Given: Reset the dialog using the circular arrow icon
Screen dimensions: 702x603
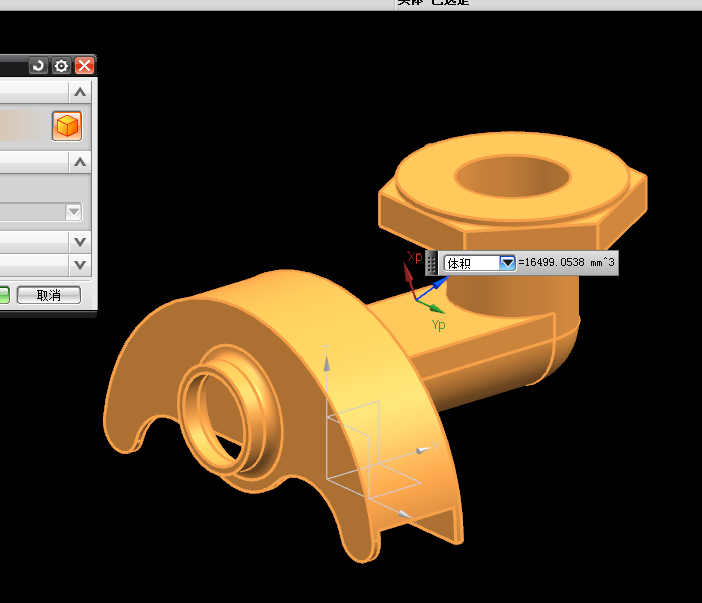Looking at the screenshot, I should 38,66.
